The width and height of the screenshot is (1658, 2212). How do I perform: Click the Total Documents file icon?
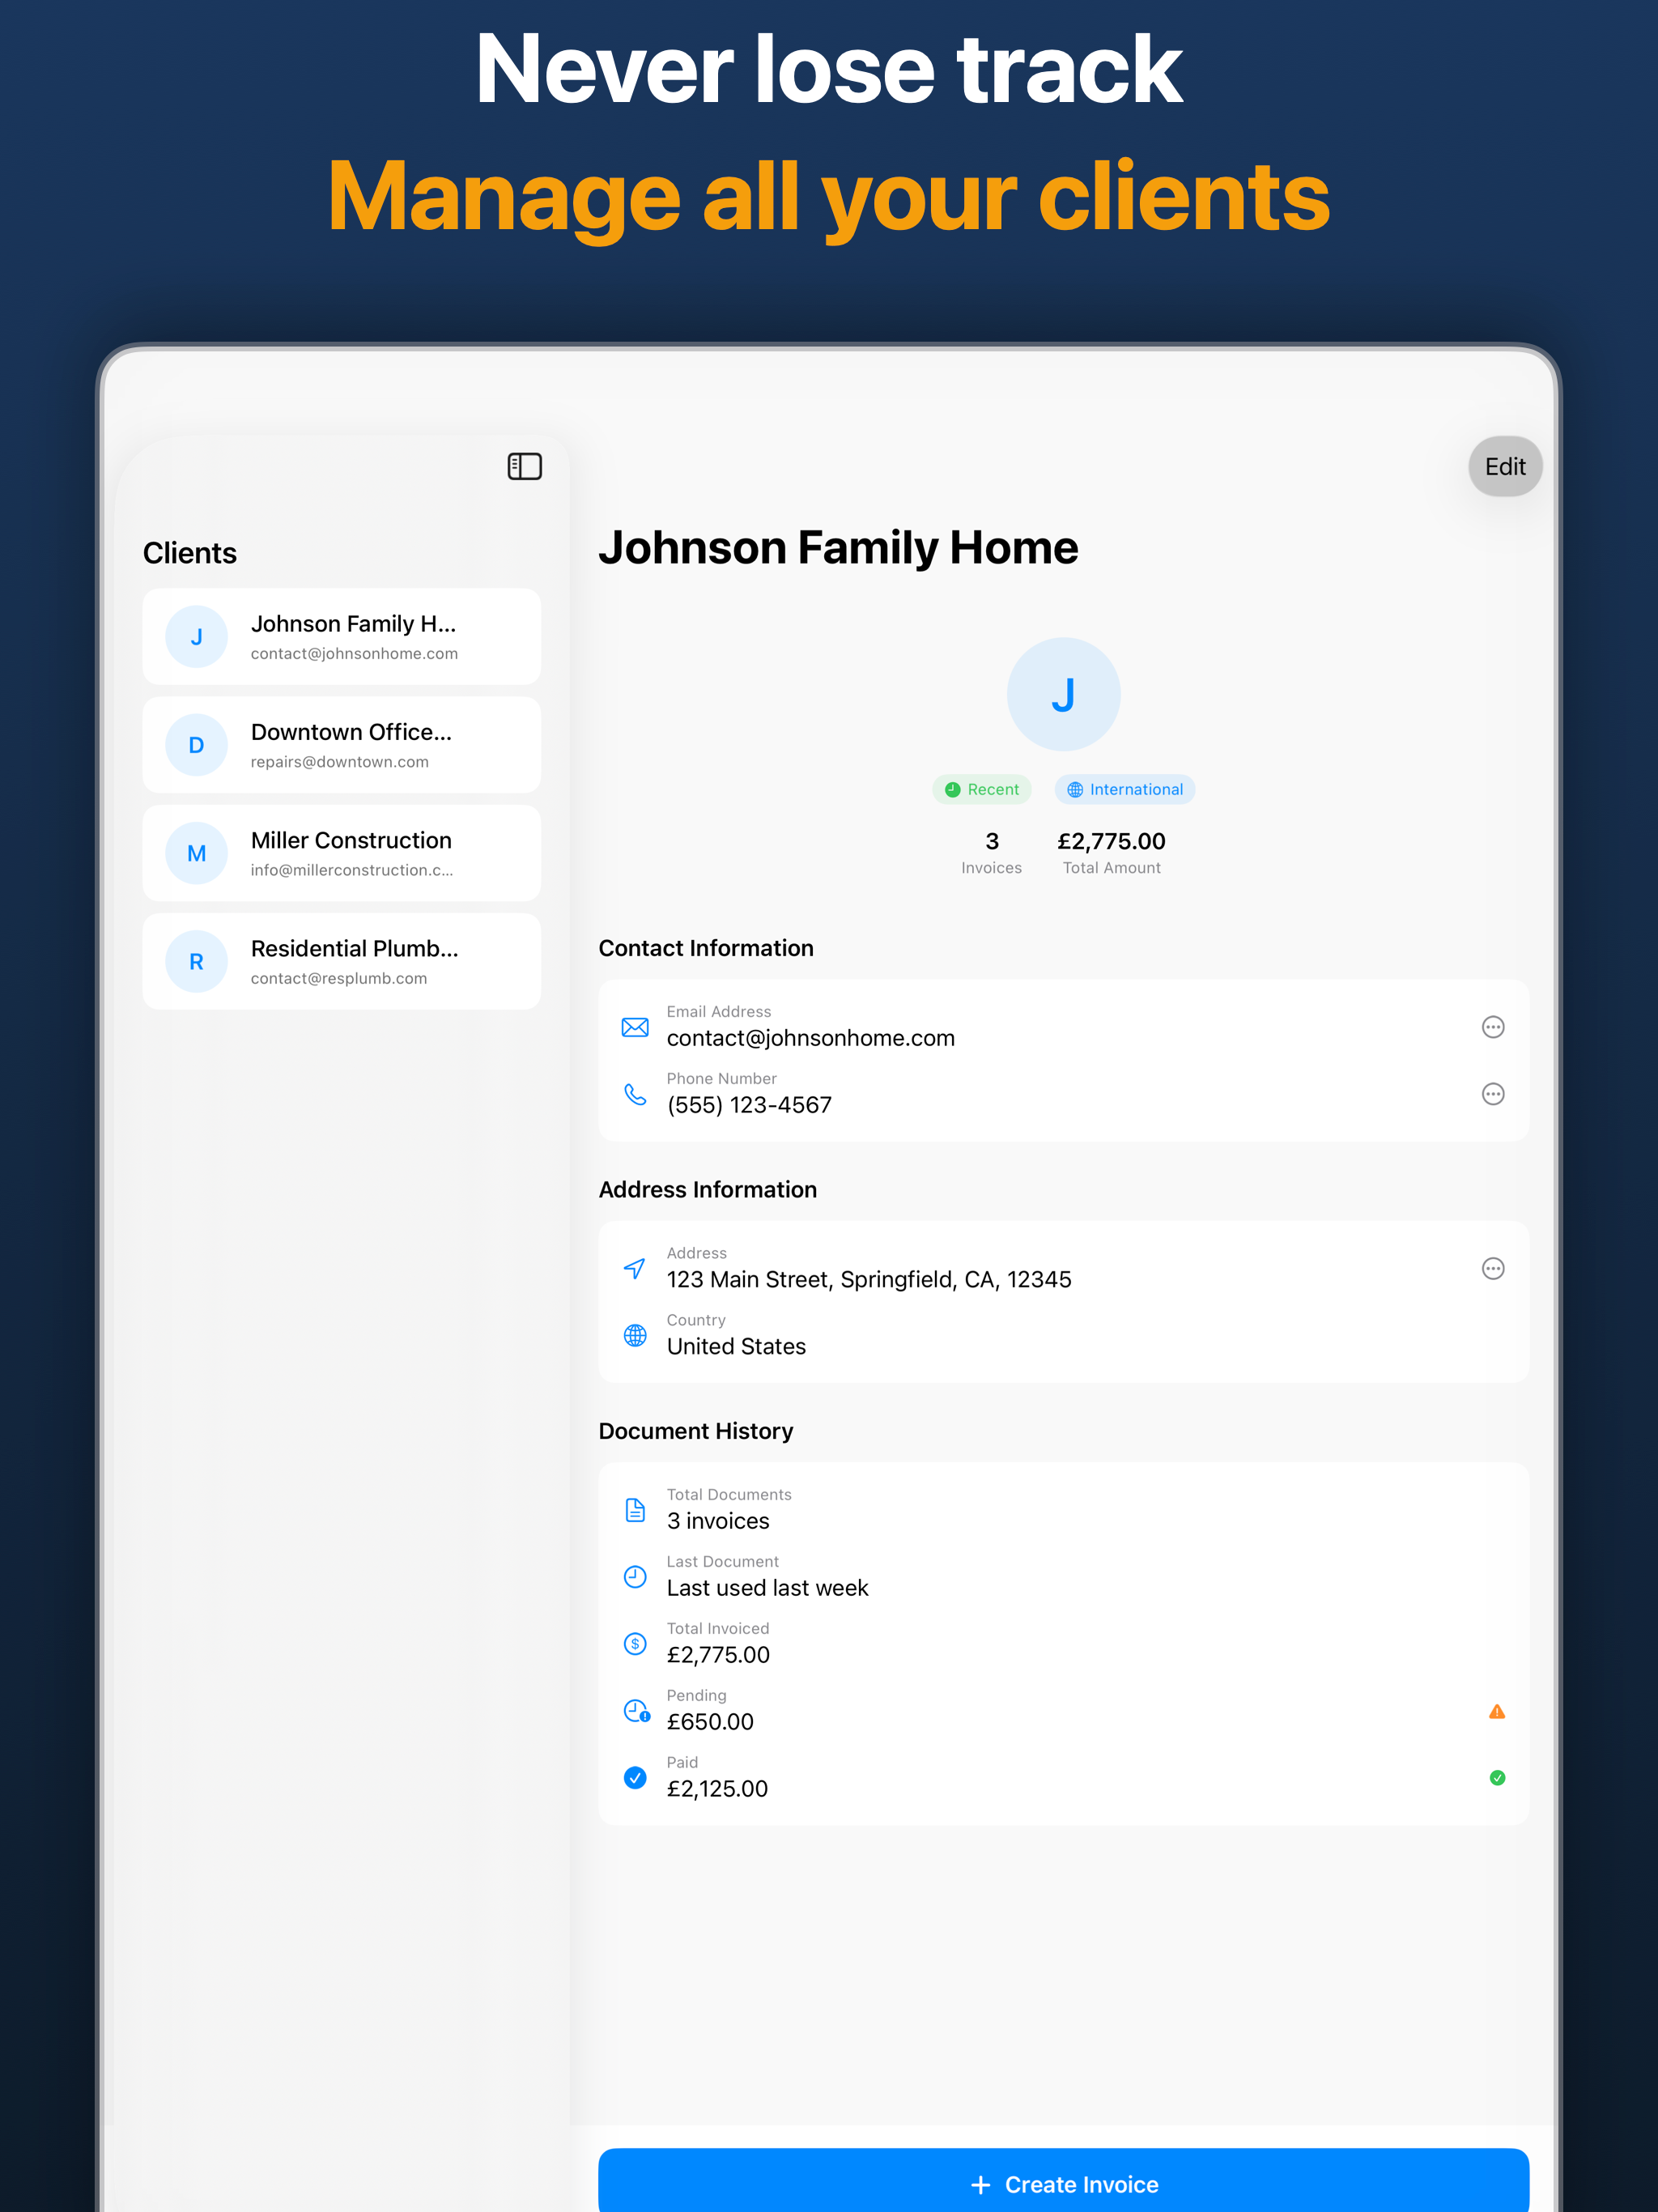click(635, 1509)
